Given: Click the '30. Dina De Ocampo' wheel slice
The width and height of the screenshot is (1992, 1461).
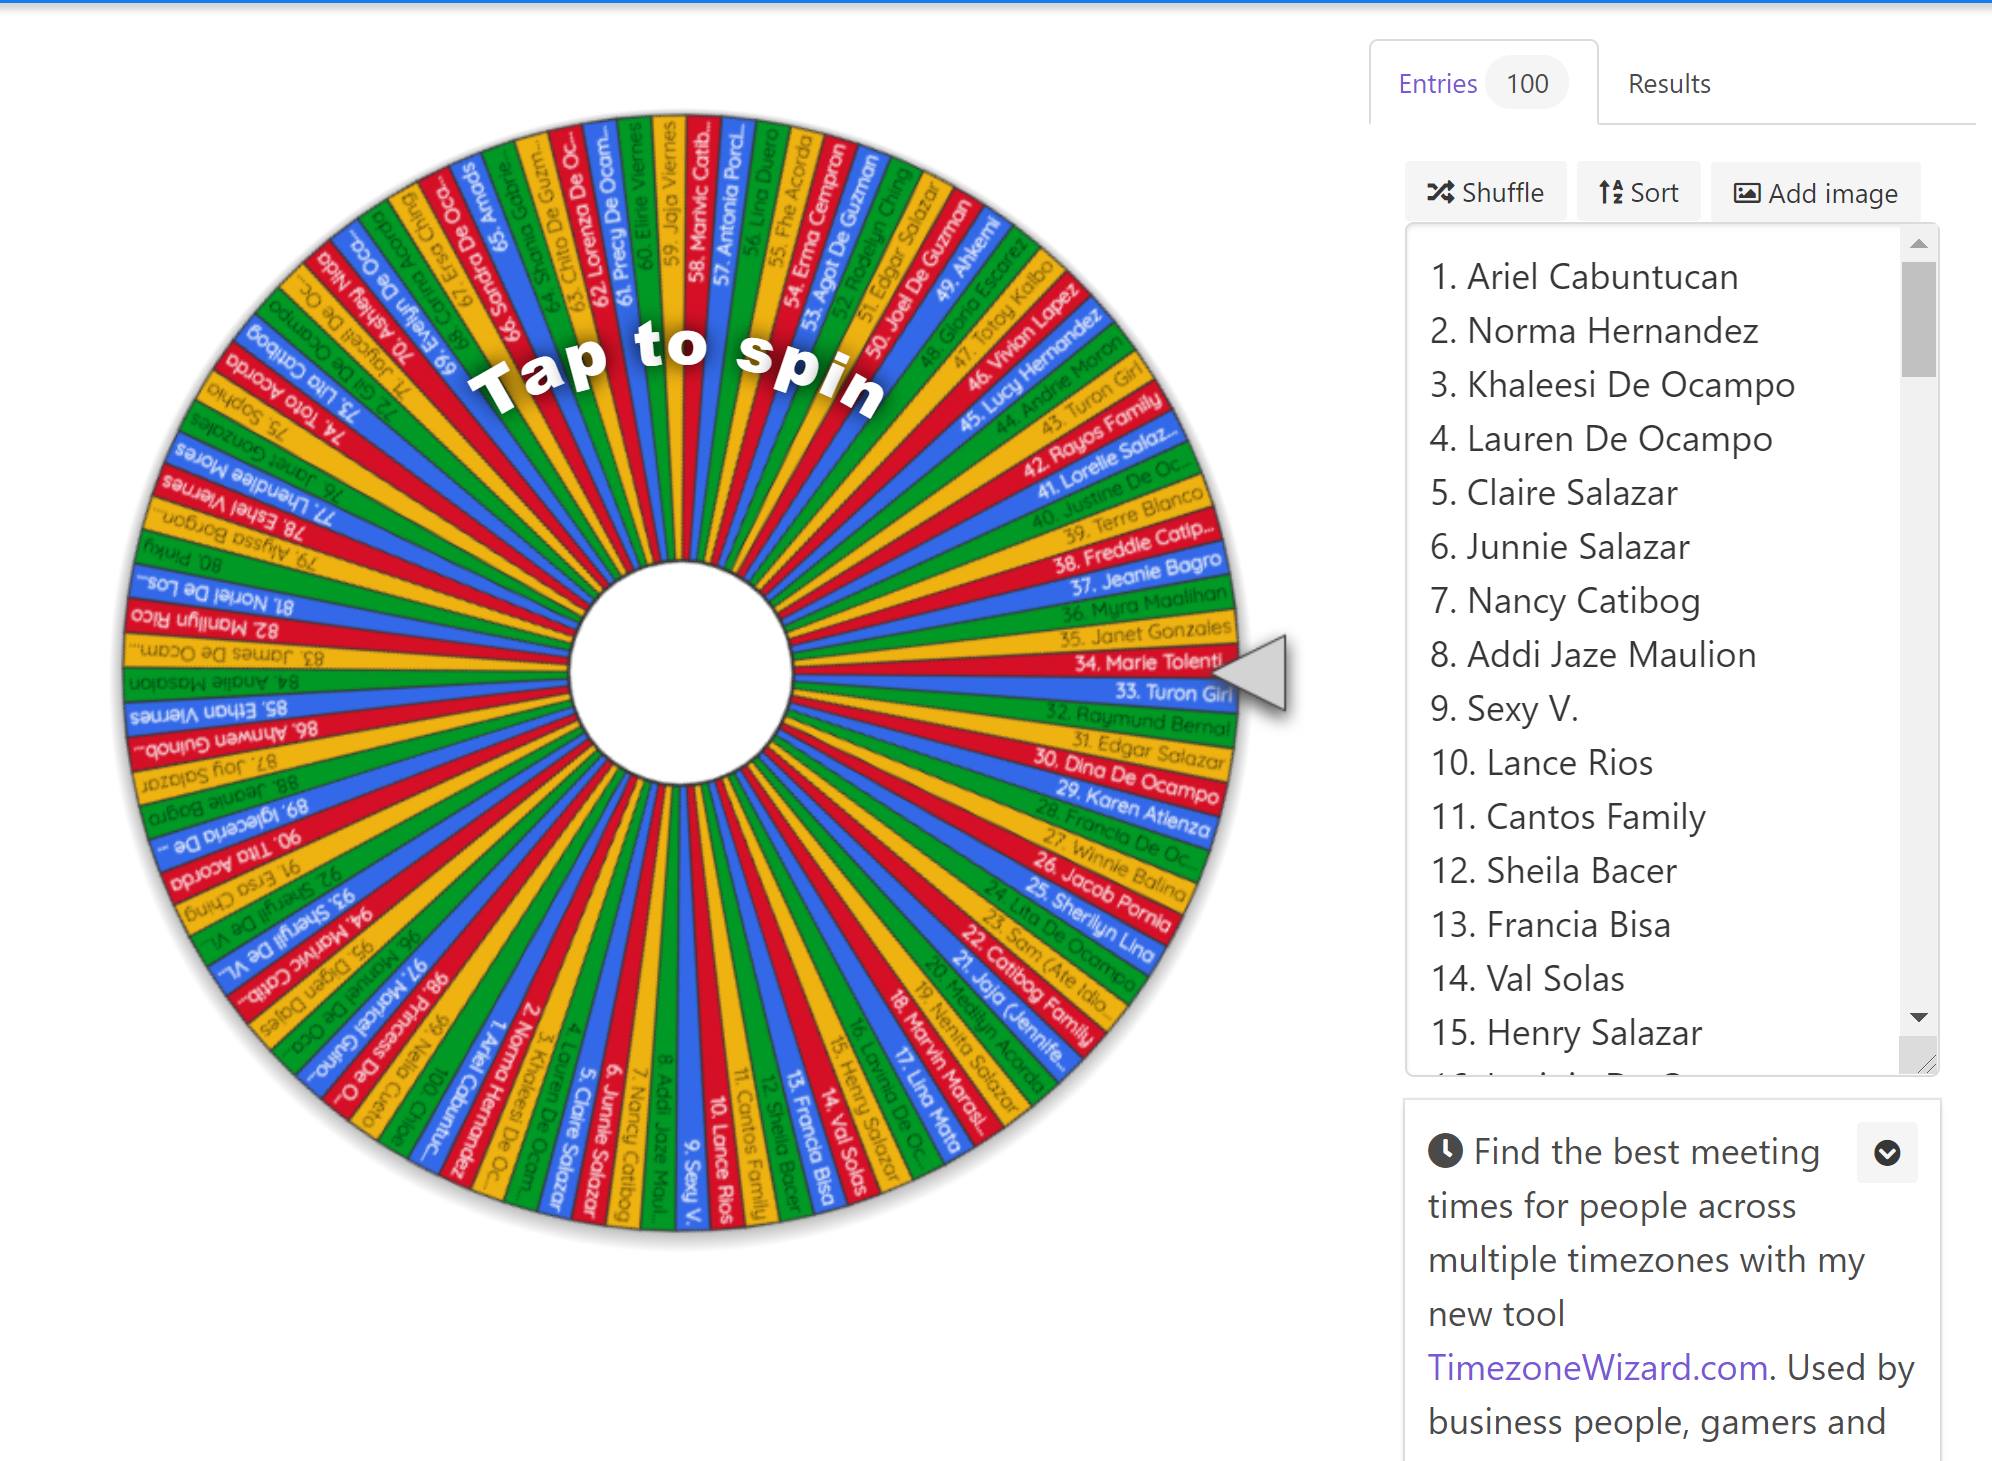Looking at the screenshot, I should tap(1126, 776).
